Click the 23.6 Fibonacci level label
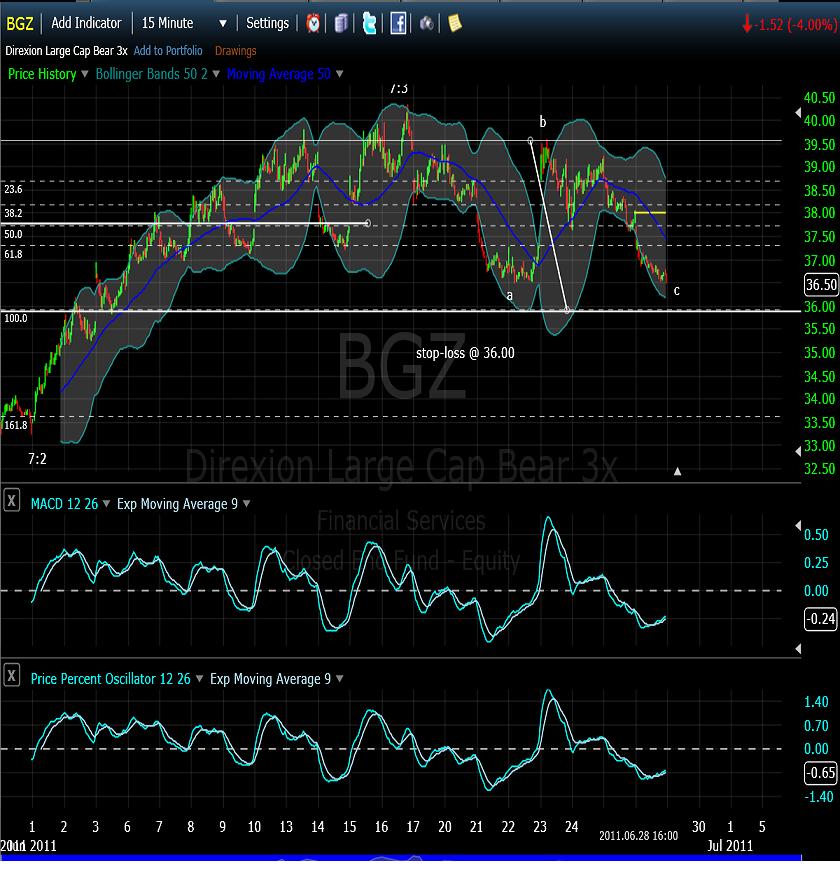 point(13,189)
